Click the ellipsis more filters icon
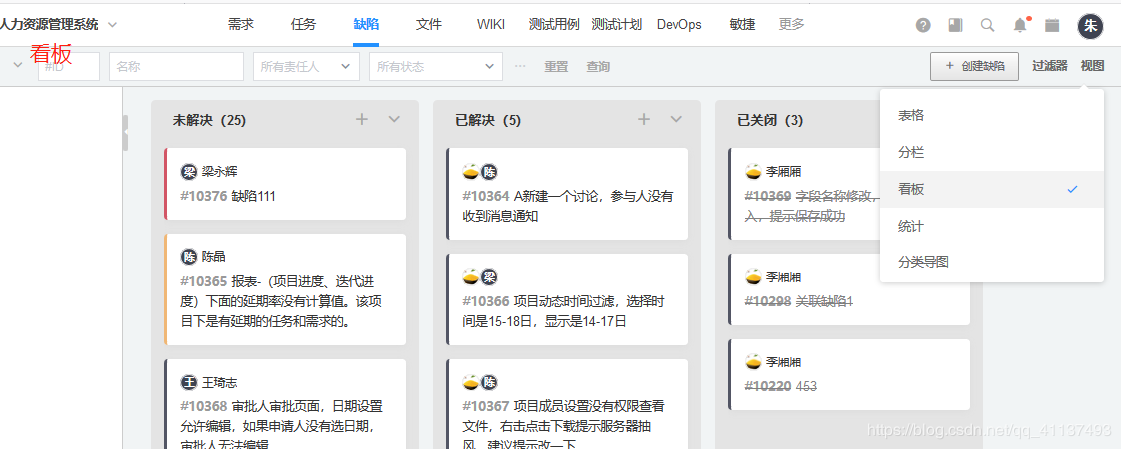Screen dimensions: 1121x449 click(x=520, y=66)
